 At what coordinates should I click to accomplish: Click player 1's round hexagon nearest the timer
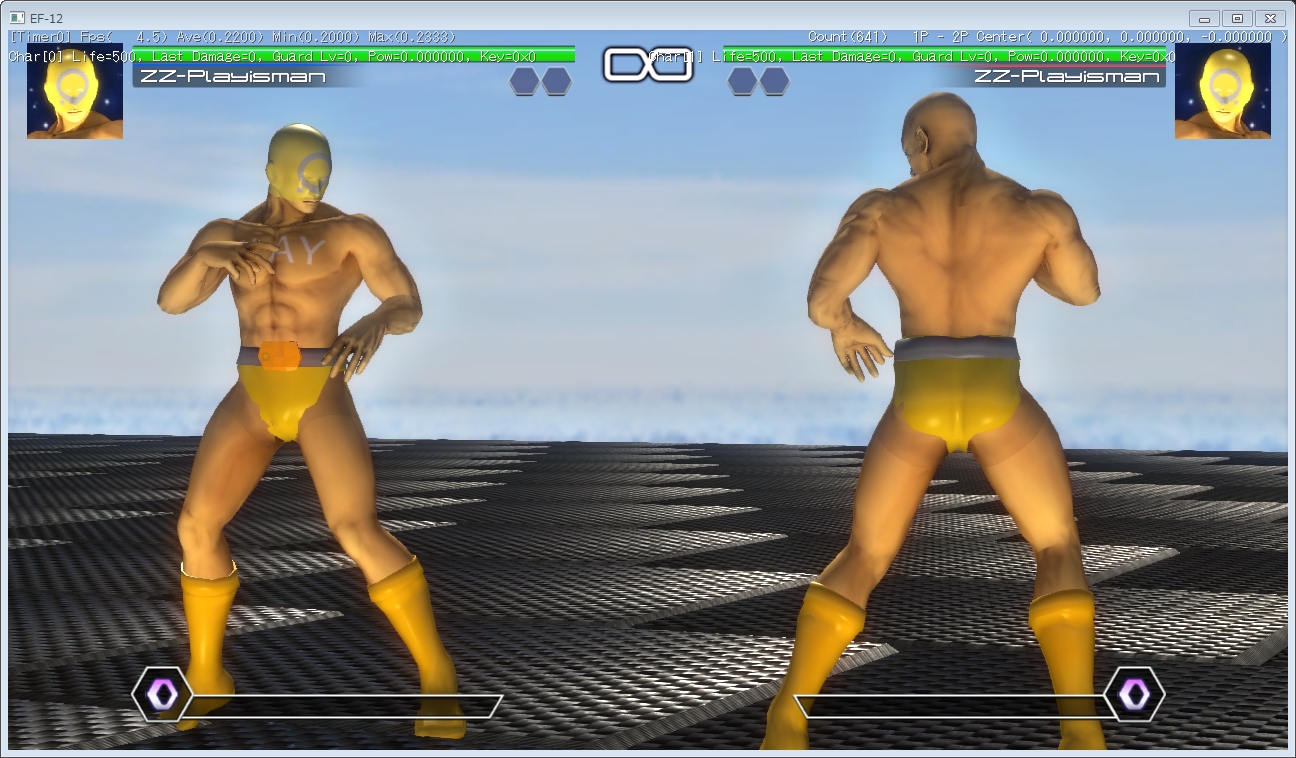[x=557, y=81]
